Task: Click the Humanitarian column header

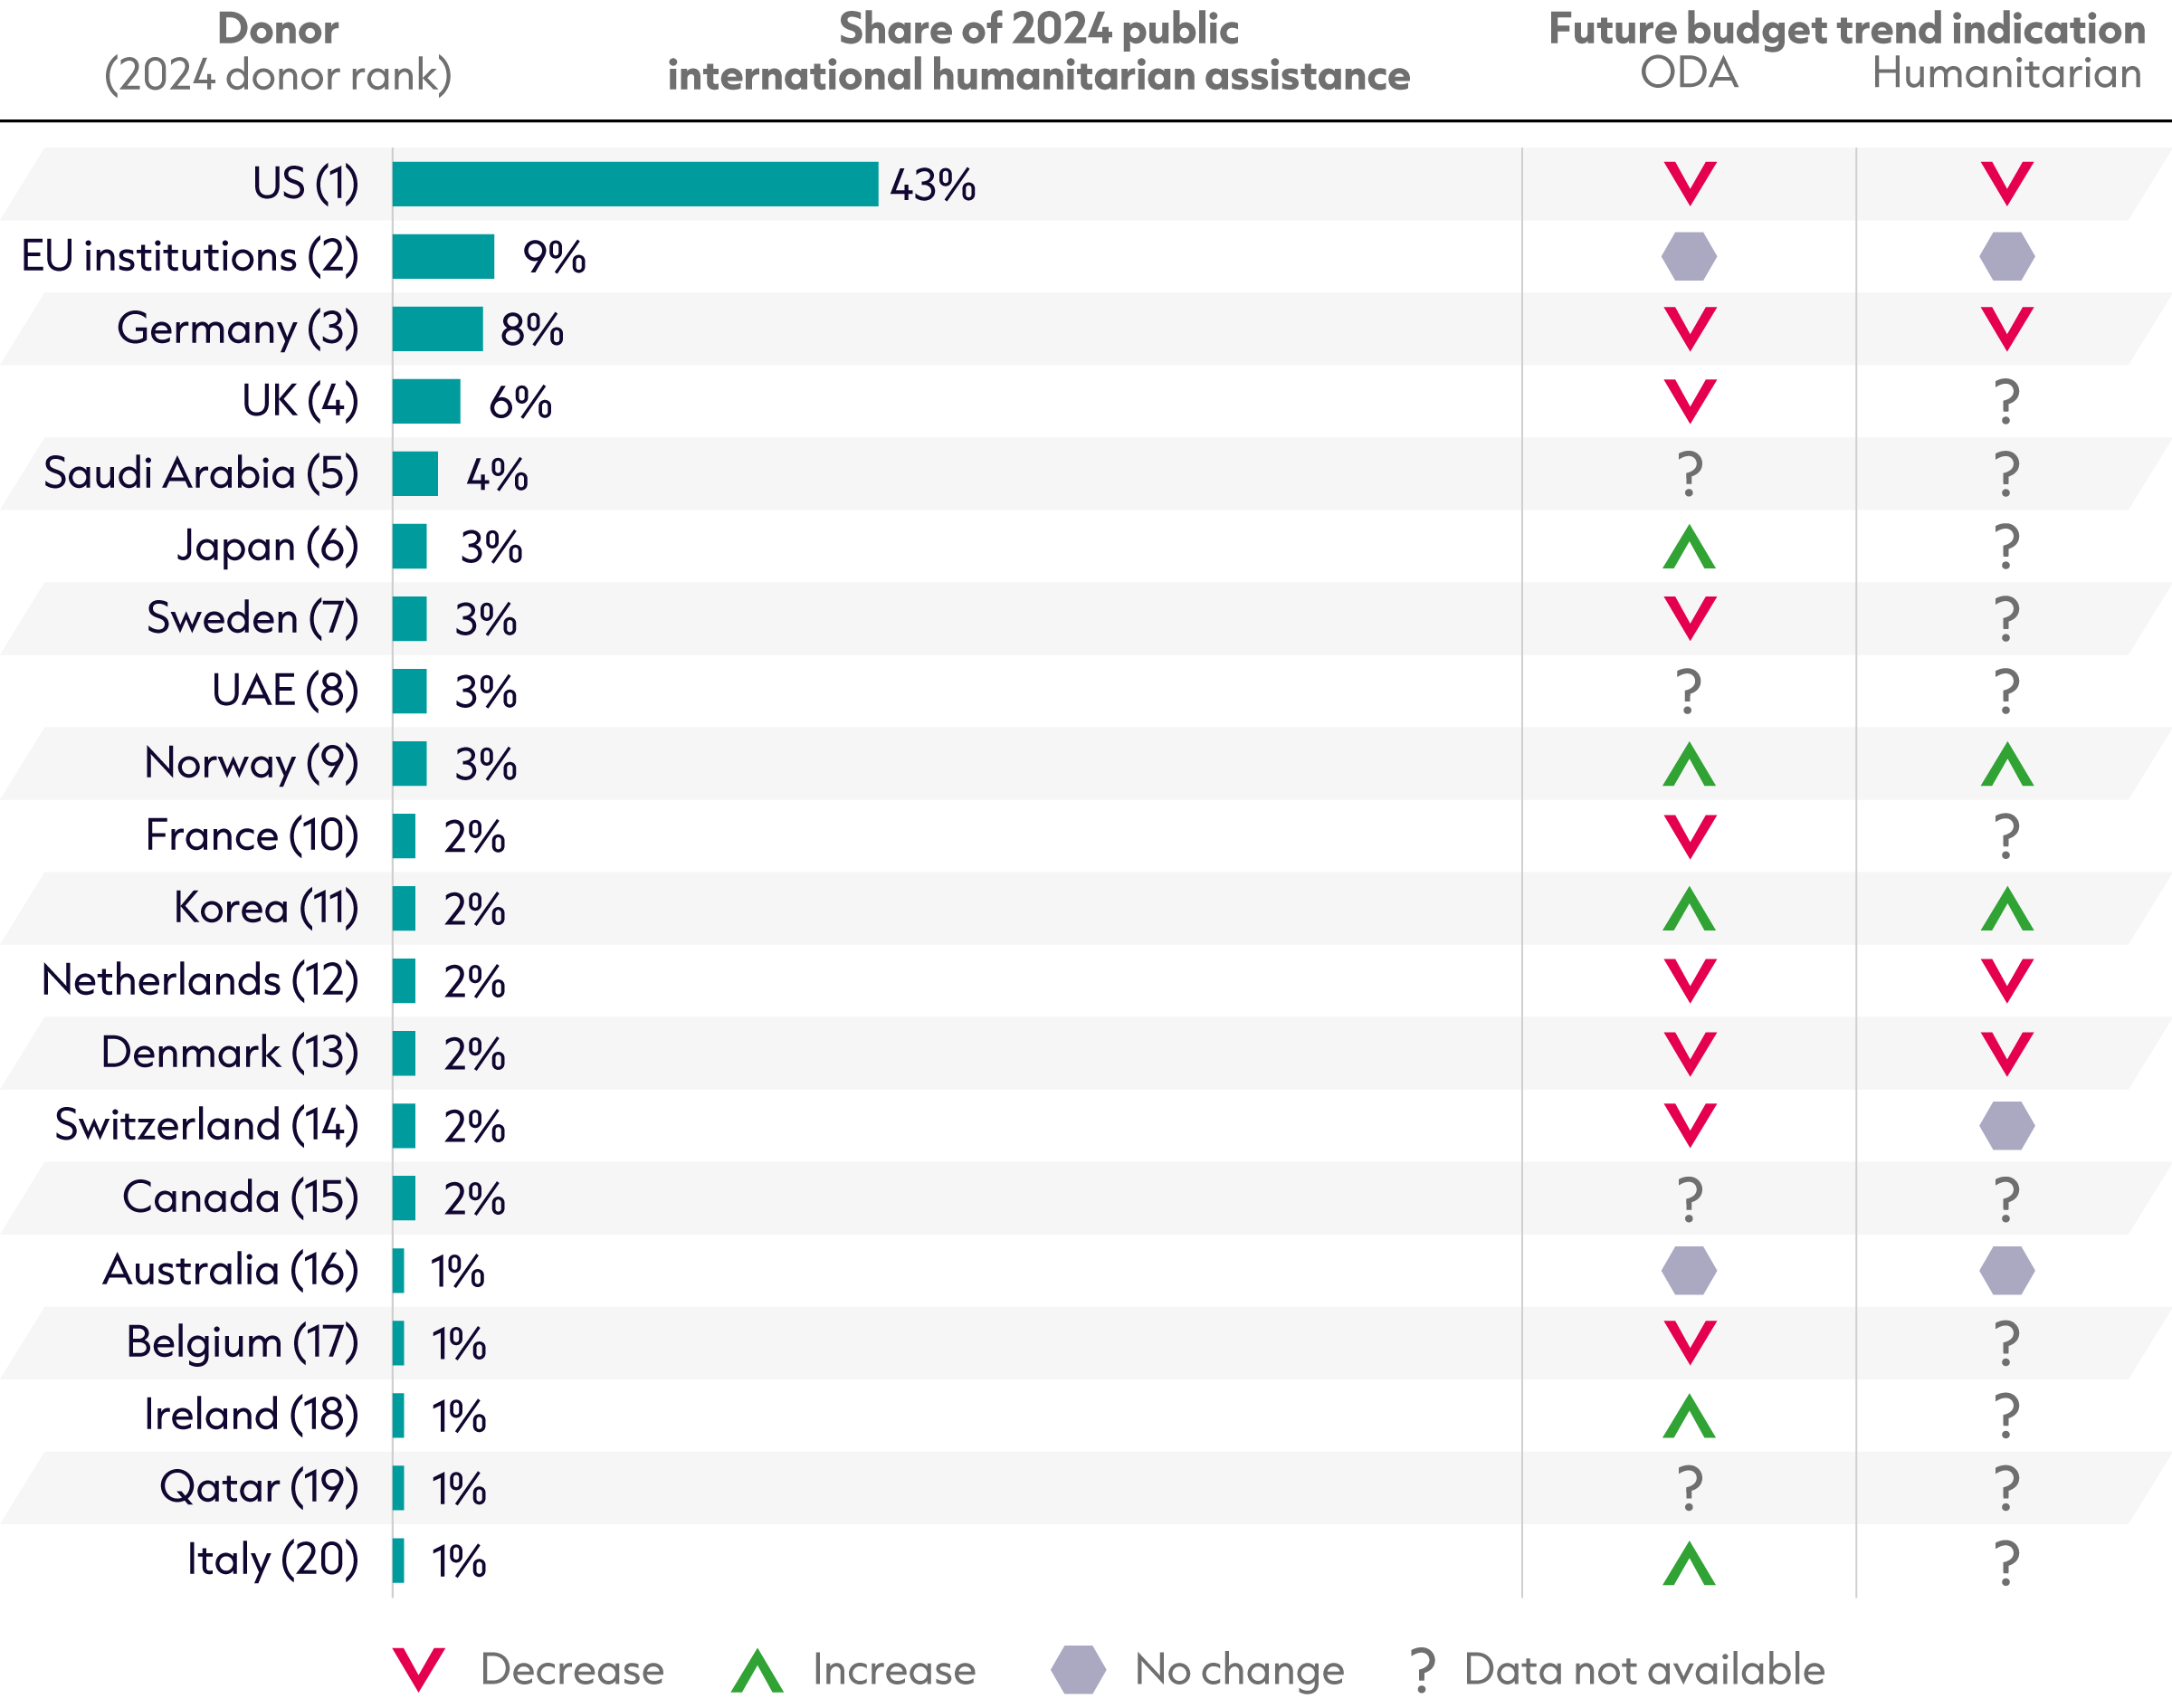Action: (x=2007, y=73)
